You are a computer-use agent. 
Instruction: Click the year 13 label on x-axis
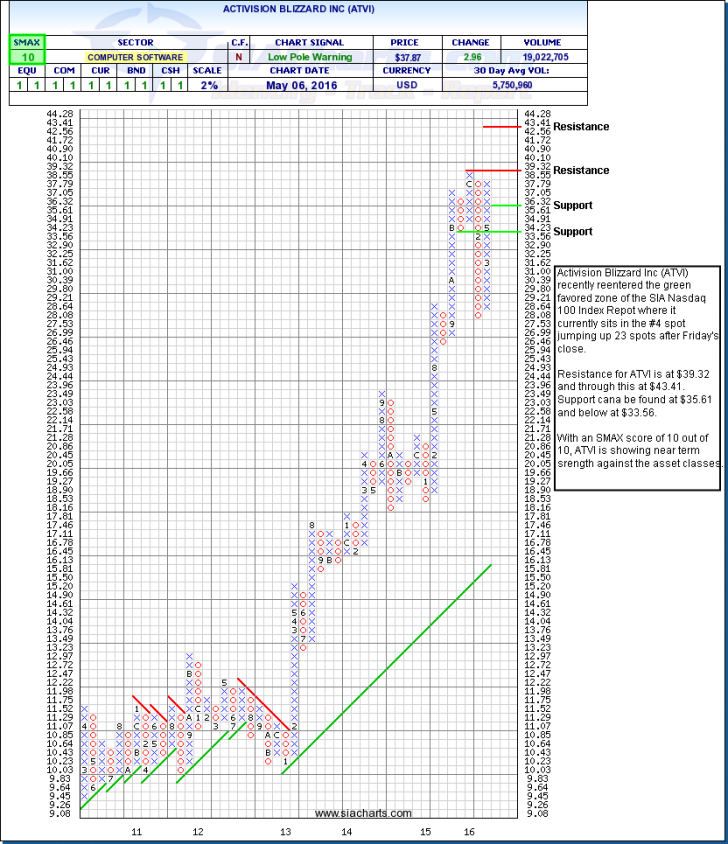click(286, 831)
